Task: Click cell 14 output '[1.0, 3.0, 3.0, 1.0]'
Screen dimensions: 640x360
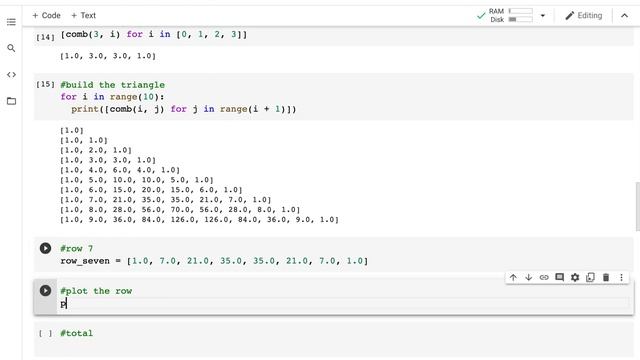Action: 108,56
